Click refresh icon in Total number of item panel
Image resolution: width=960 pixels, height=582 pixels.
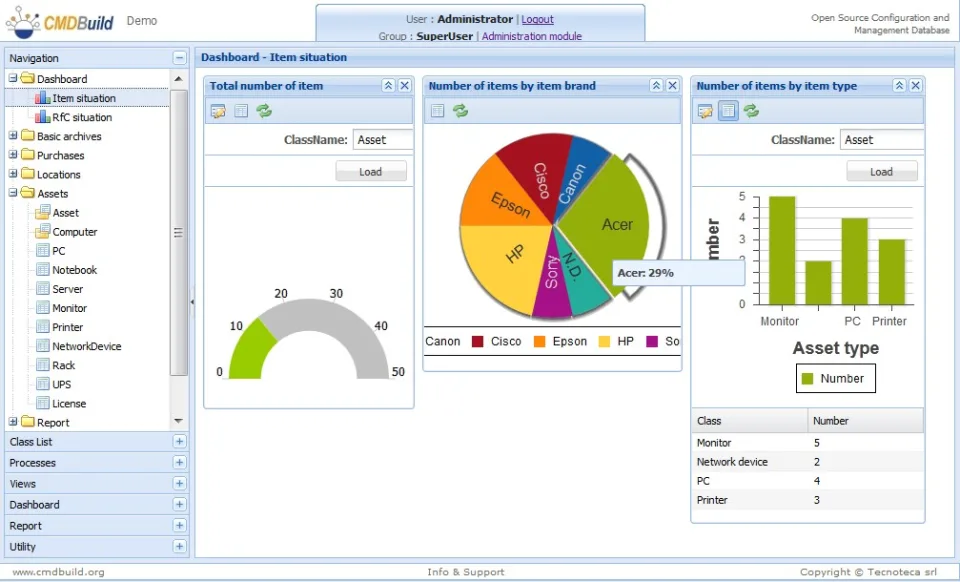click(264, 111)
